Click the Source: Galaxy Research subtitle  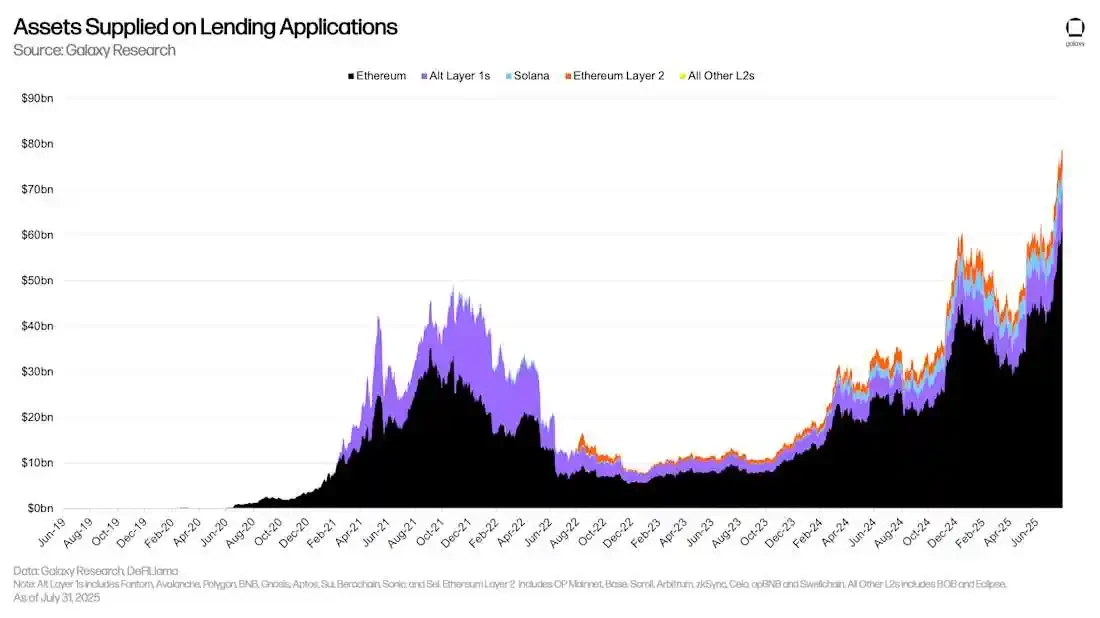(x=95, y=50)
